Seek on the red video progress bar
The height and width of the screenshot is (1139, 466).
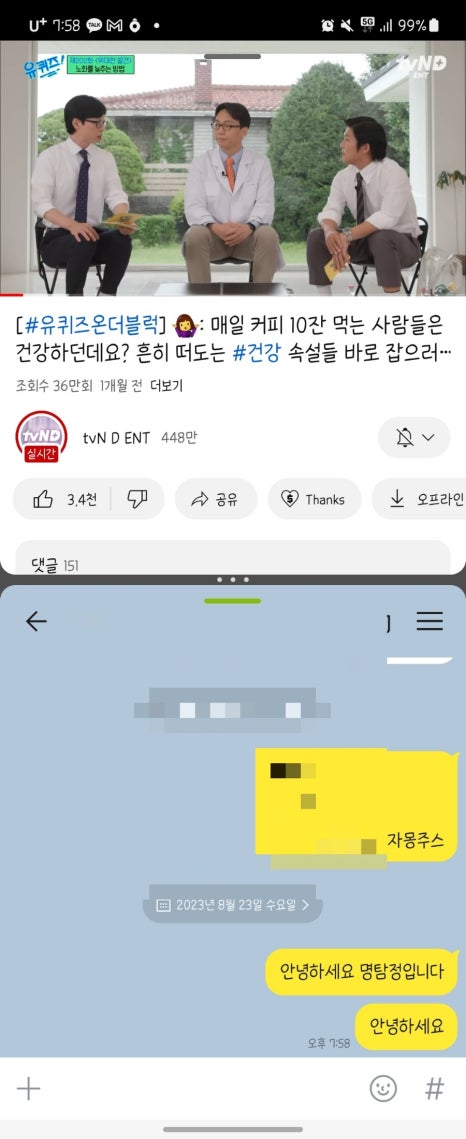click(233, 295)
